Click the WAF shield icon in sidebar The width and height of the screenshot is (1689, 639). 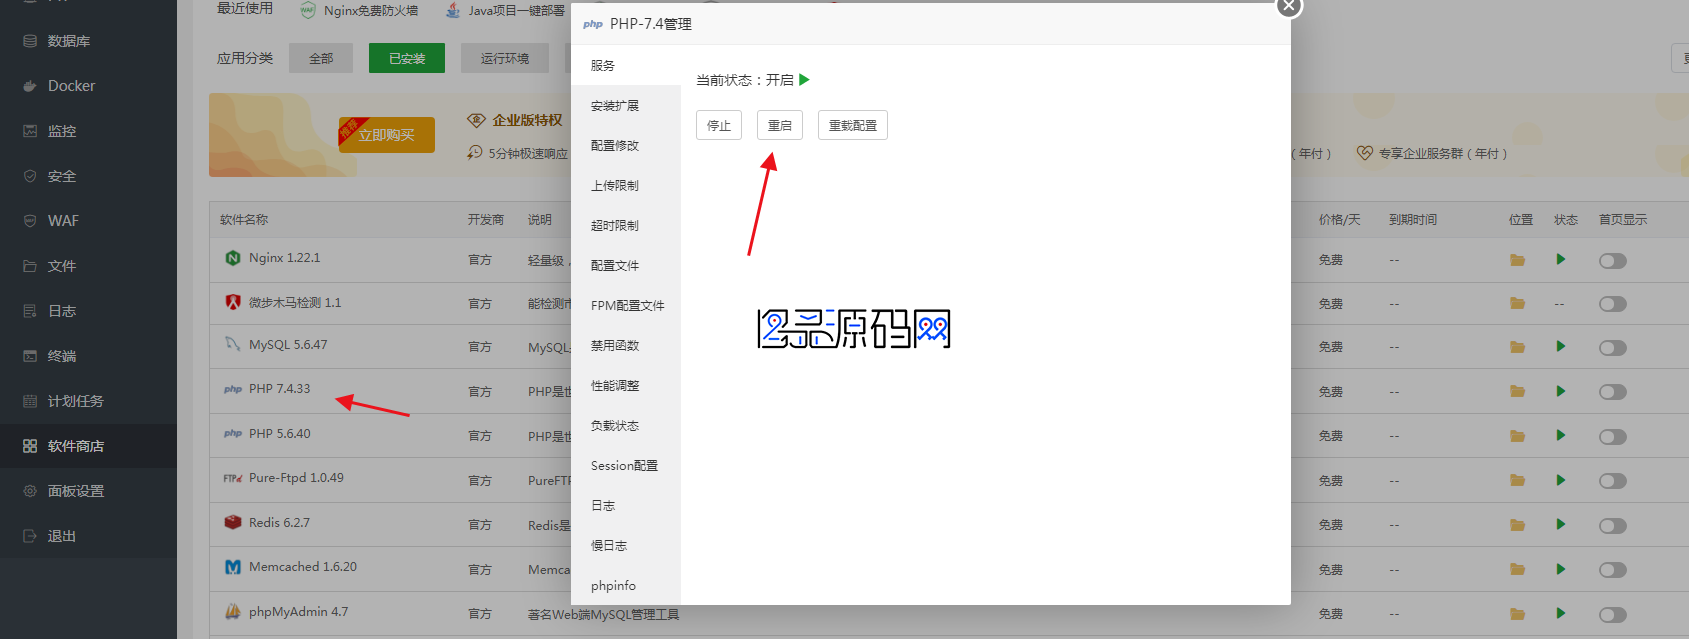tap(30, 221)
